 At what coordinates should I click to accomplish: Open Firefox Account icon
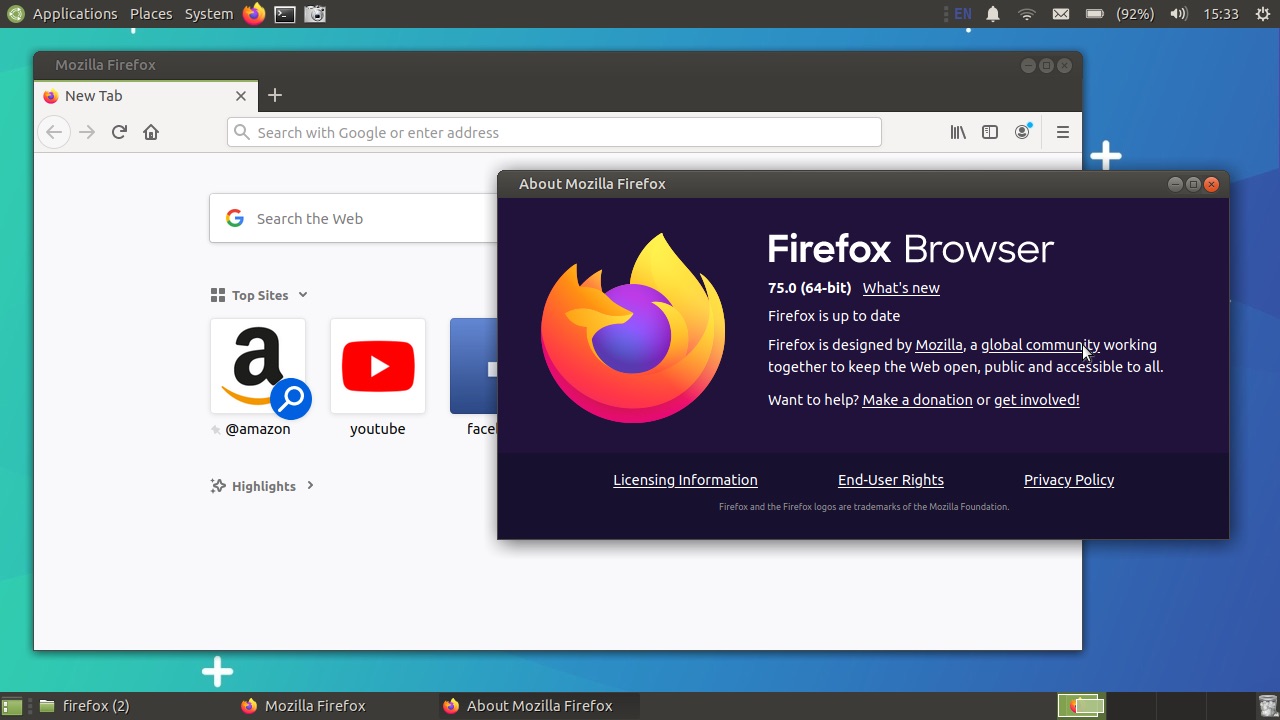coord(1022,132)
